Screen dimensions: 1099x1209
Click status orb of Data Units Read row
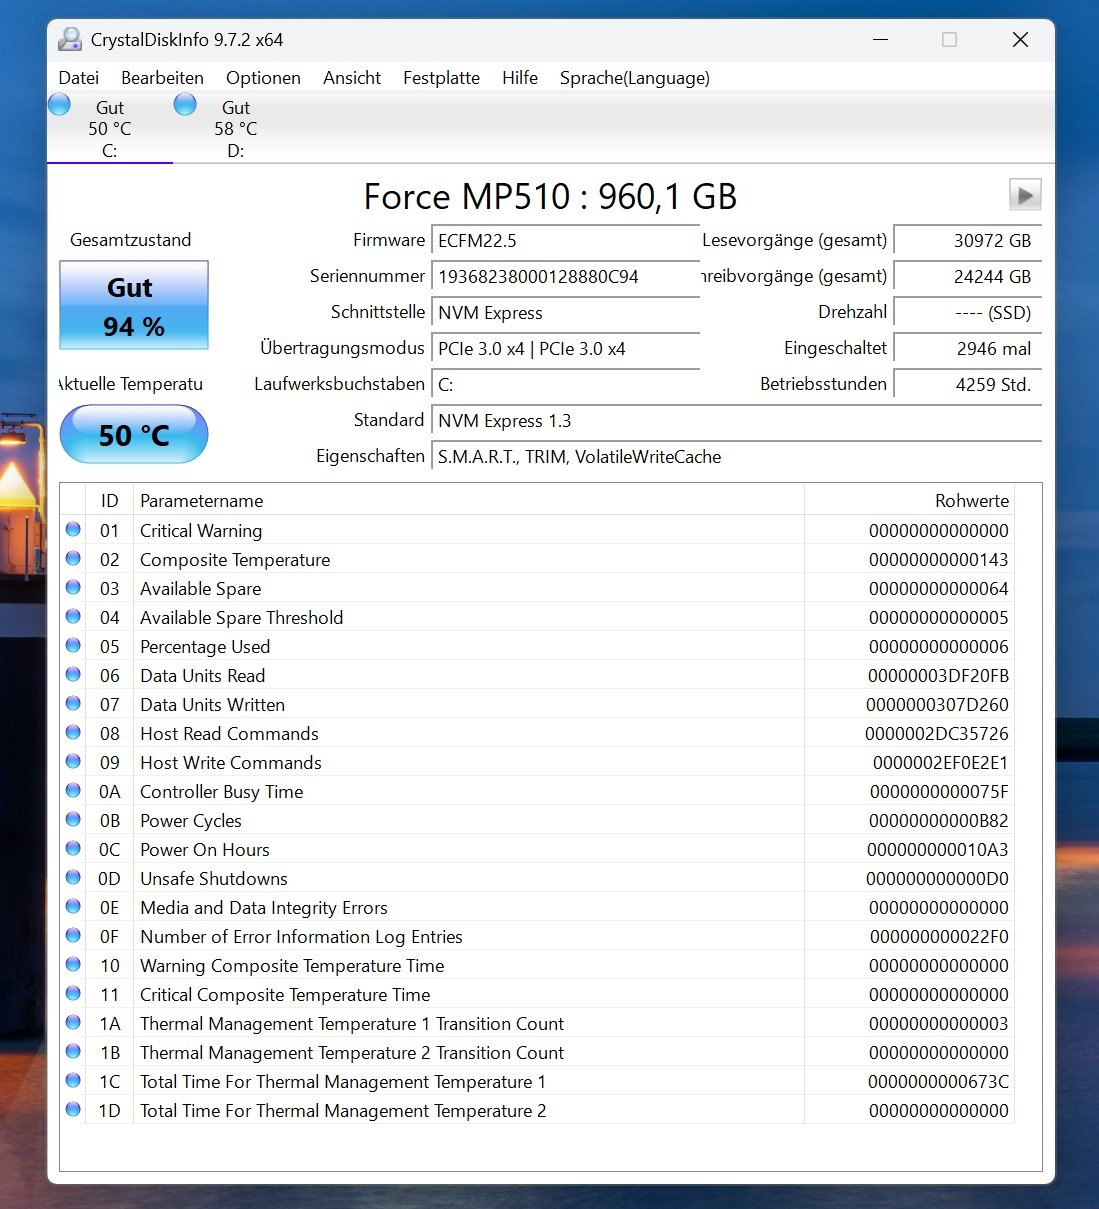pos(73,675)
